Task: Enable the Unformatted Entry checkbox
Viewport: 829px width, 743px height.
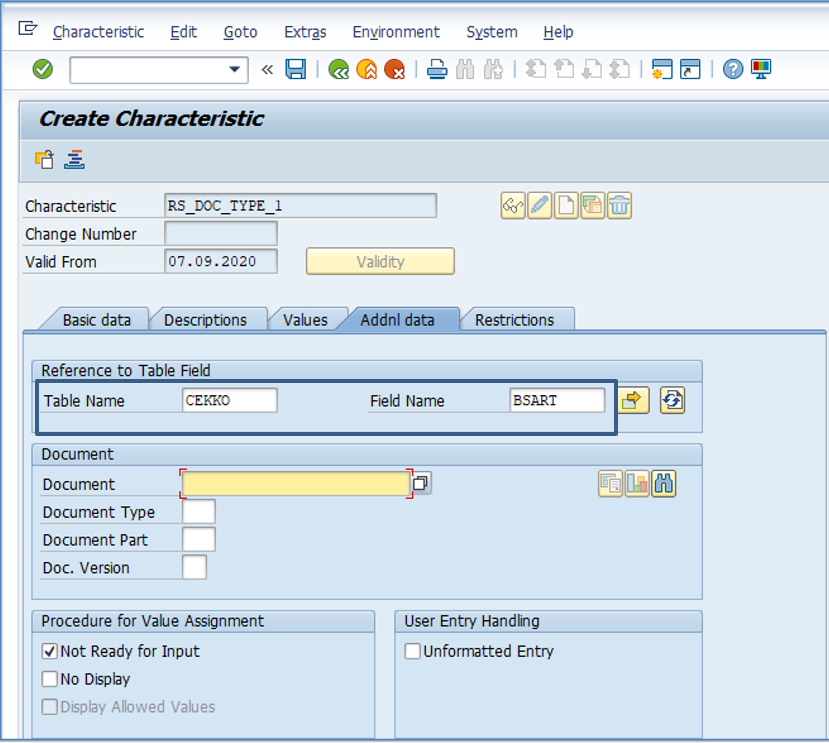Action: tap(412, 651)
